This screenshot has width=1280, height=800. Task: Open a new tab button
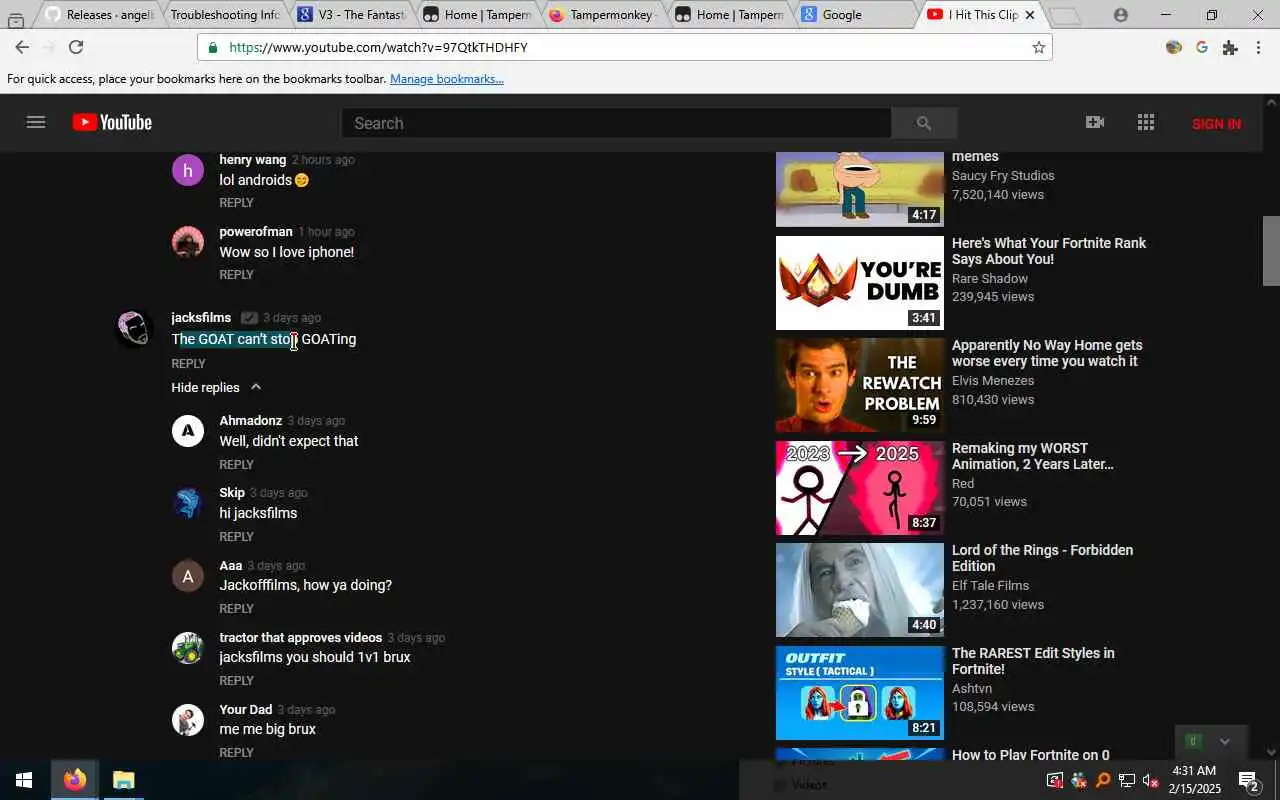point(1067,16)
